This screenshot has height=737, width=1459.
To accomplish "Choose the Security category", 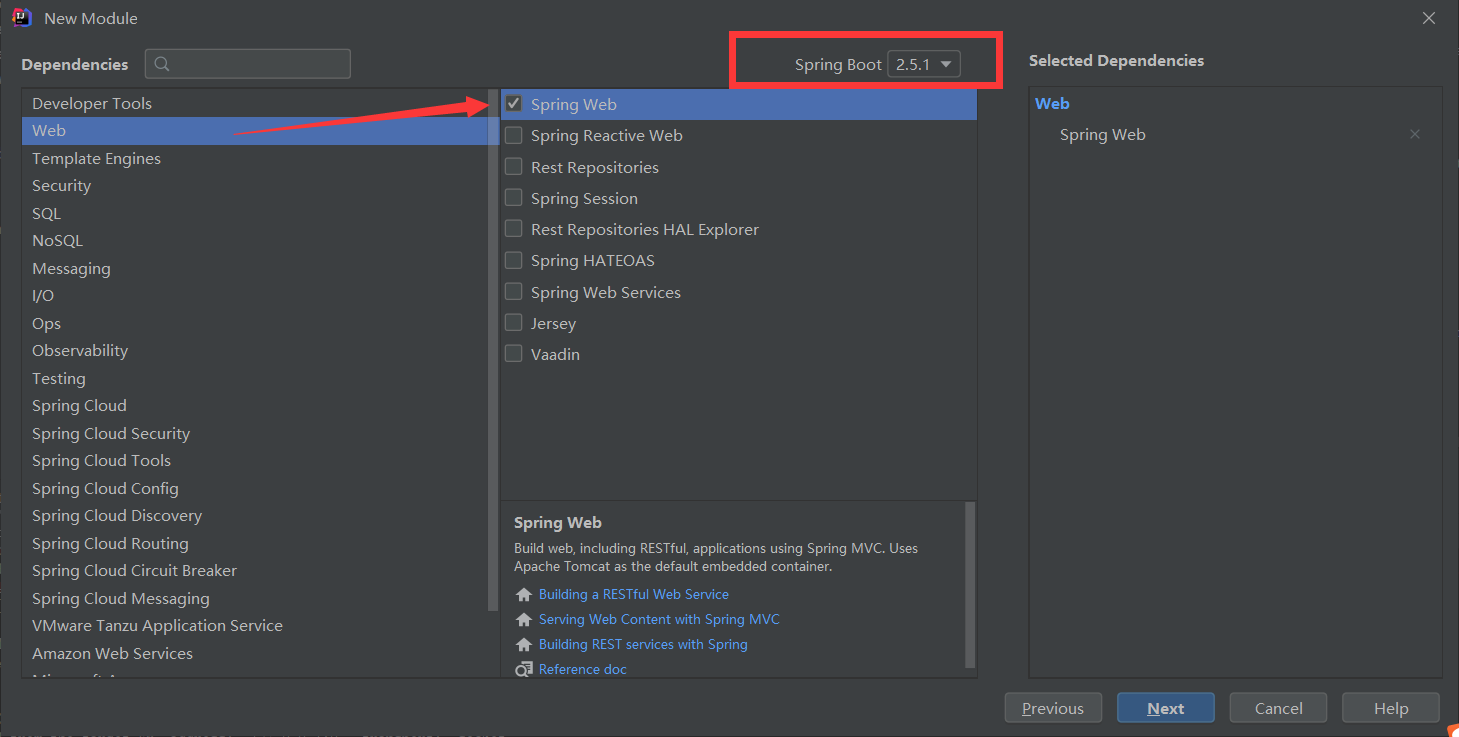I will 254,186.
